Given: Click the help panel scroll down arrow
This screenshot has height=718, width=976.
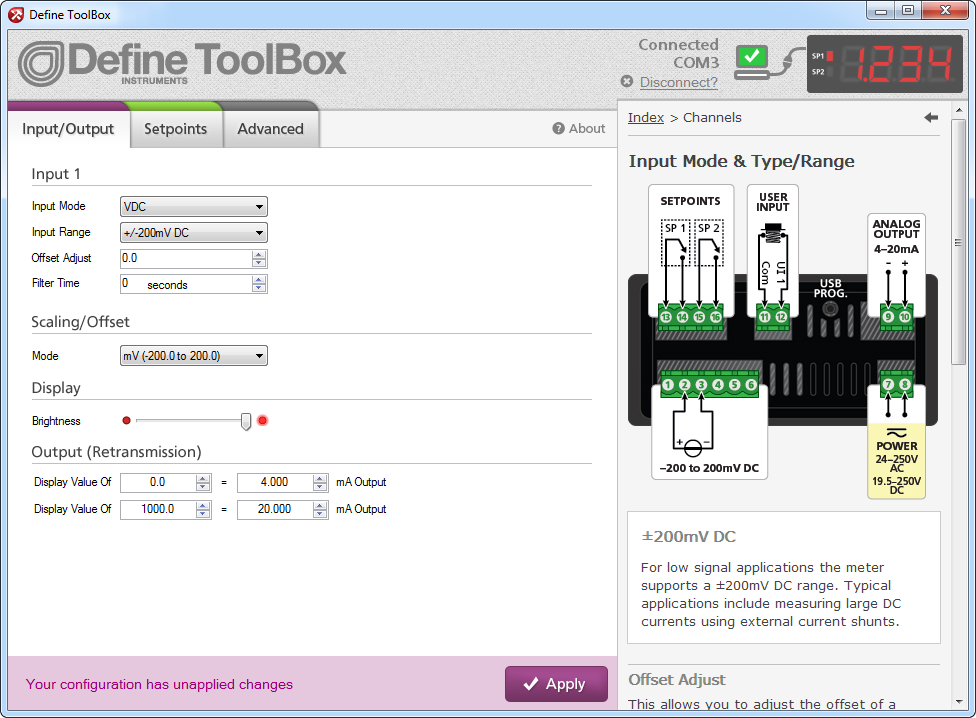Looking at the screenshot, I should pyautogui.click(x=959, y=702).
